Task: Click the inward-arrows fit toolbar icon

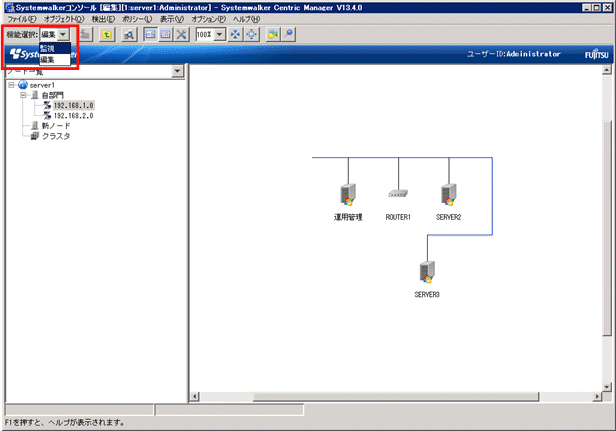Action: tap(235, 35)
